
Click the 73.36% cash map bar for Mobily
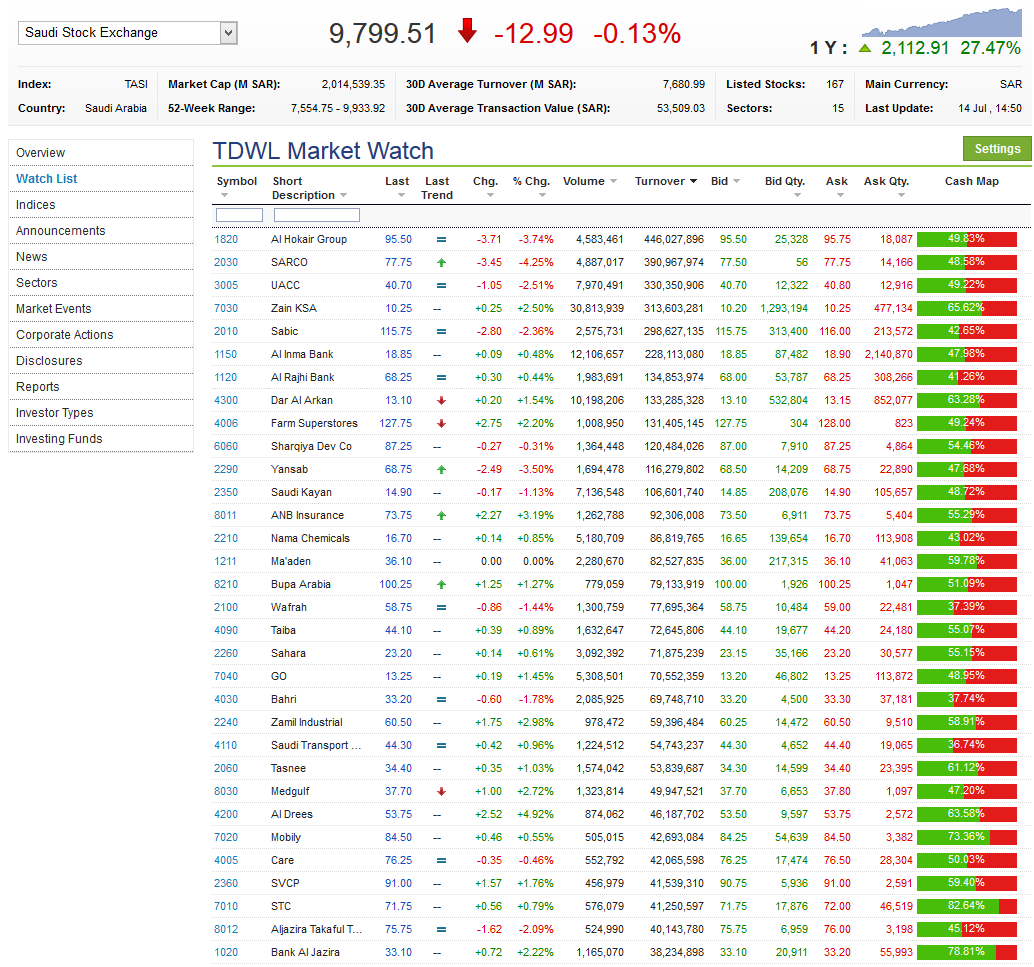(967, 837)
